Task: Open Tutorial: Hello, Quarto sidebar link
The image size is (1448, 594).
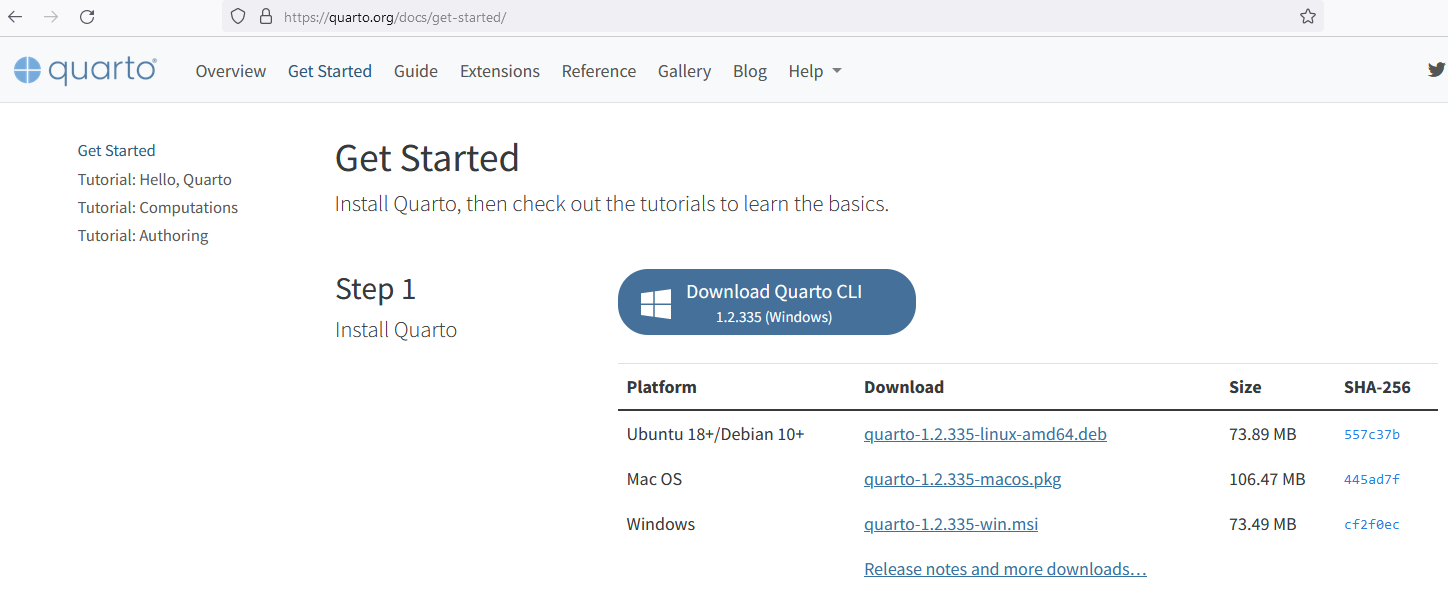Action: 155,180
